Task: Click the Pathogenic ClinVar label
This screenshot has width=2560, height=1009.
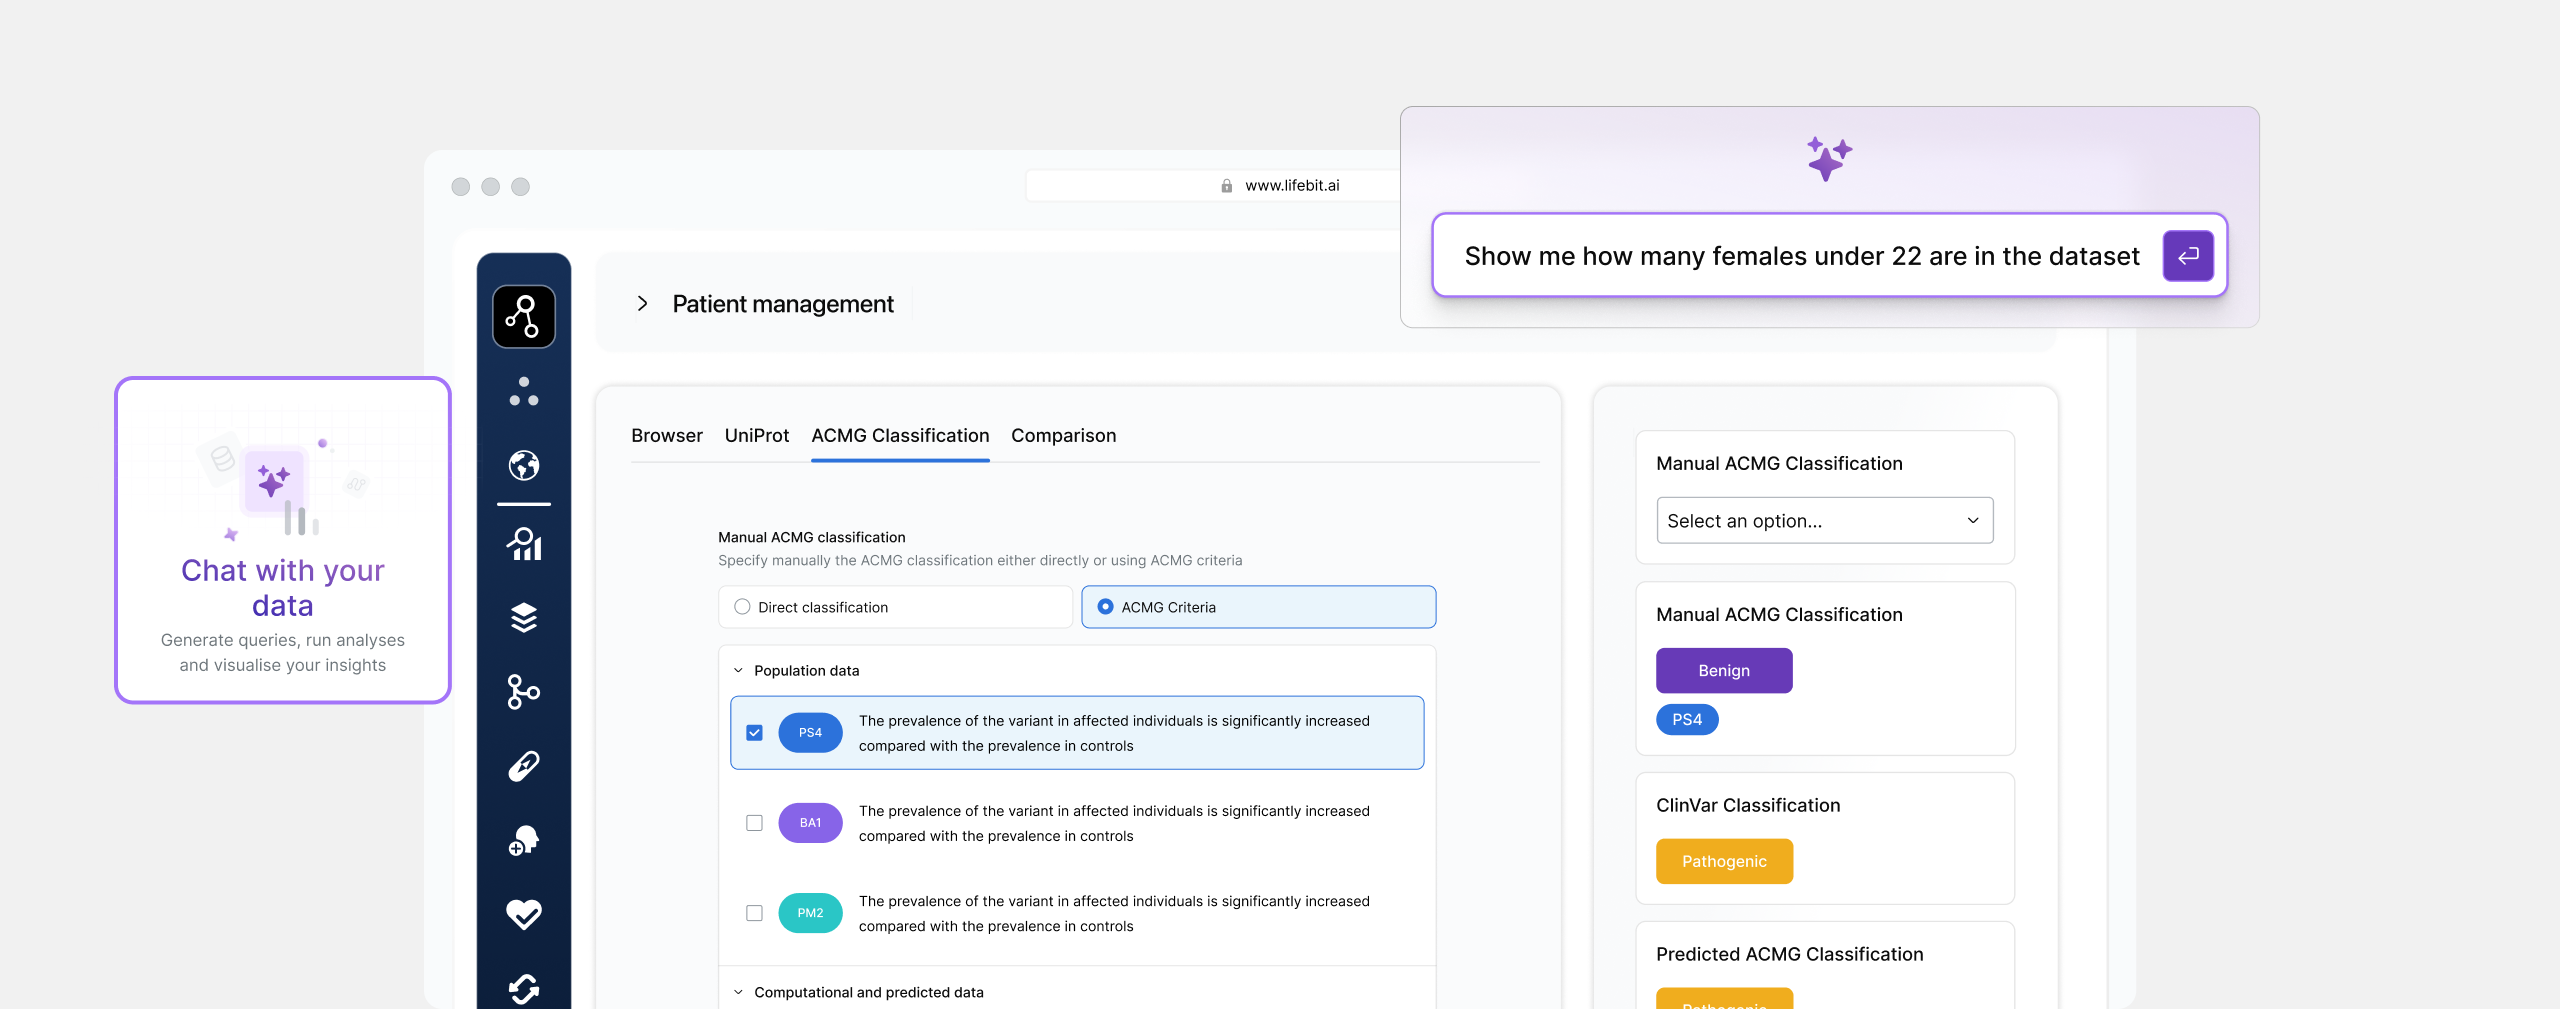Action: coord(1723,861)
